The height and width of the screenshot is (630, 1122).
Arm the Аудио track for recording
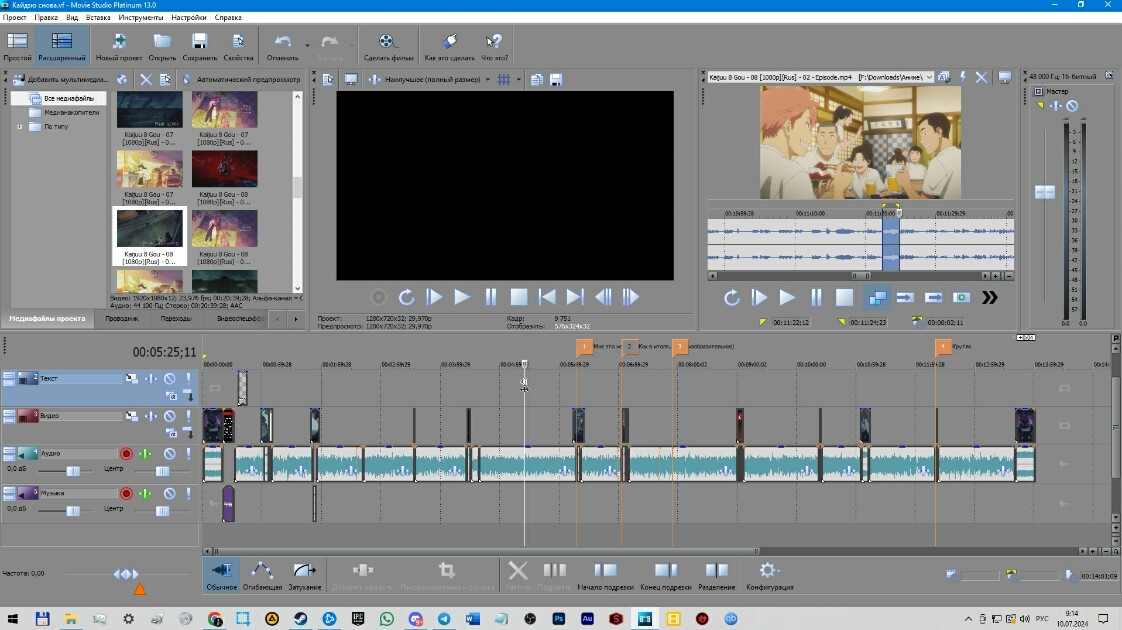126,453
